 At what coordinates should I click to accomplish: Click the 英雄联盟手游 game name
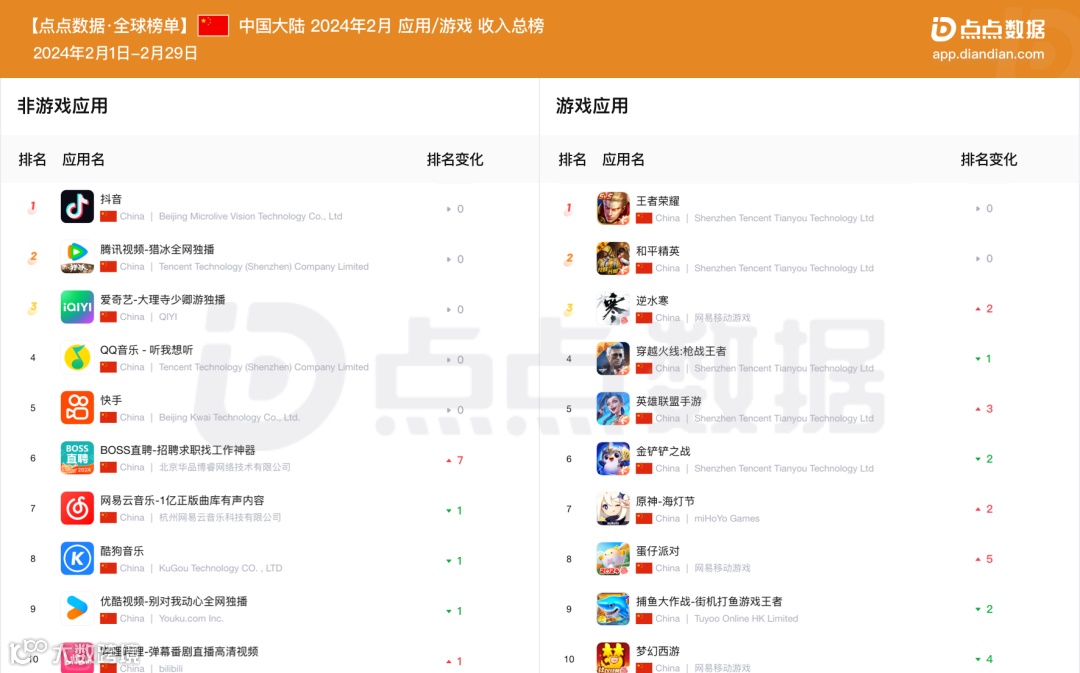(669, 401)
